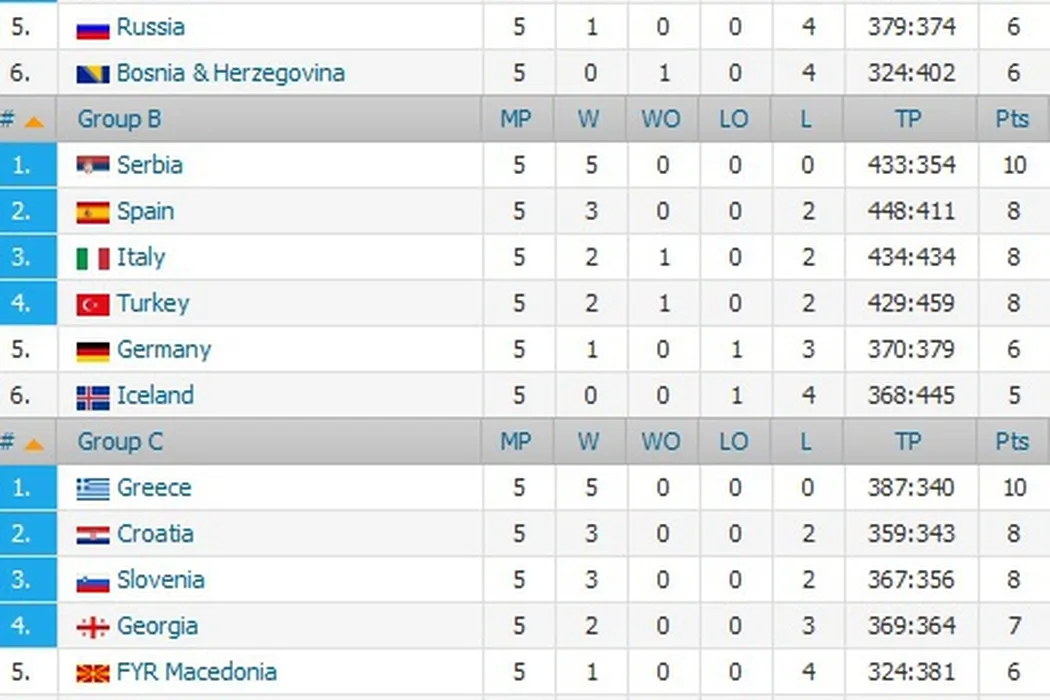
Task: Sort Group B by orange rank arrow
Action: click(34, 122)
